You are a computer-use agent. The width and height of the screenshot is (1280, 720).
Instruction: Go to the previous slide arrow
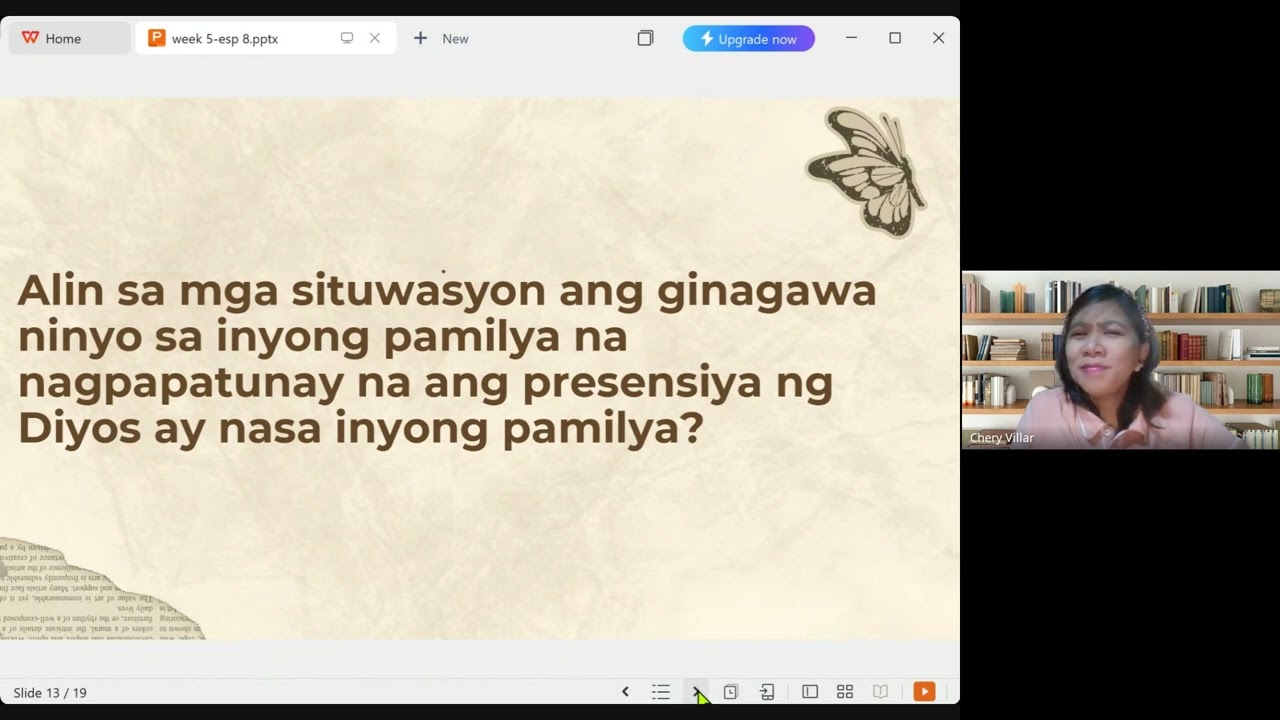coord(625,692)
